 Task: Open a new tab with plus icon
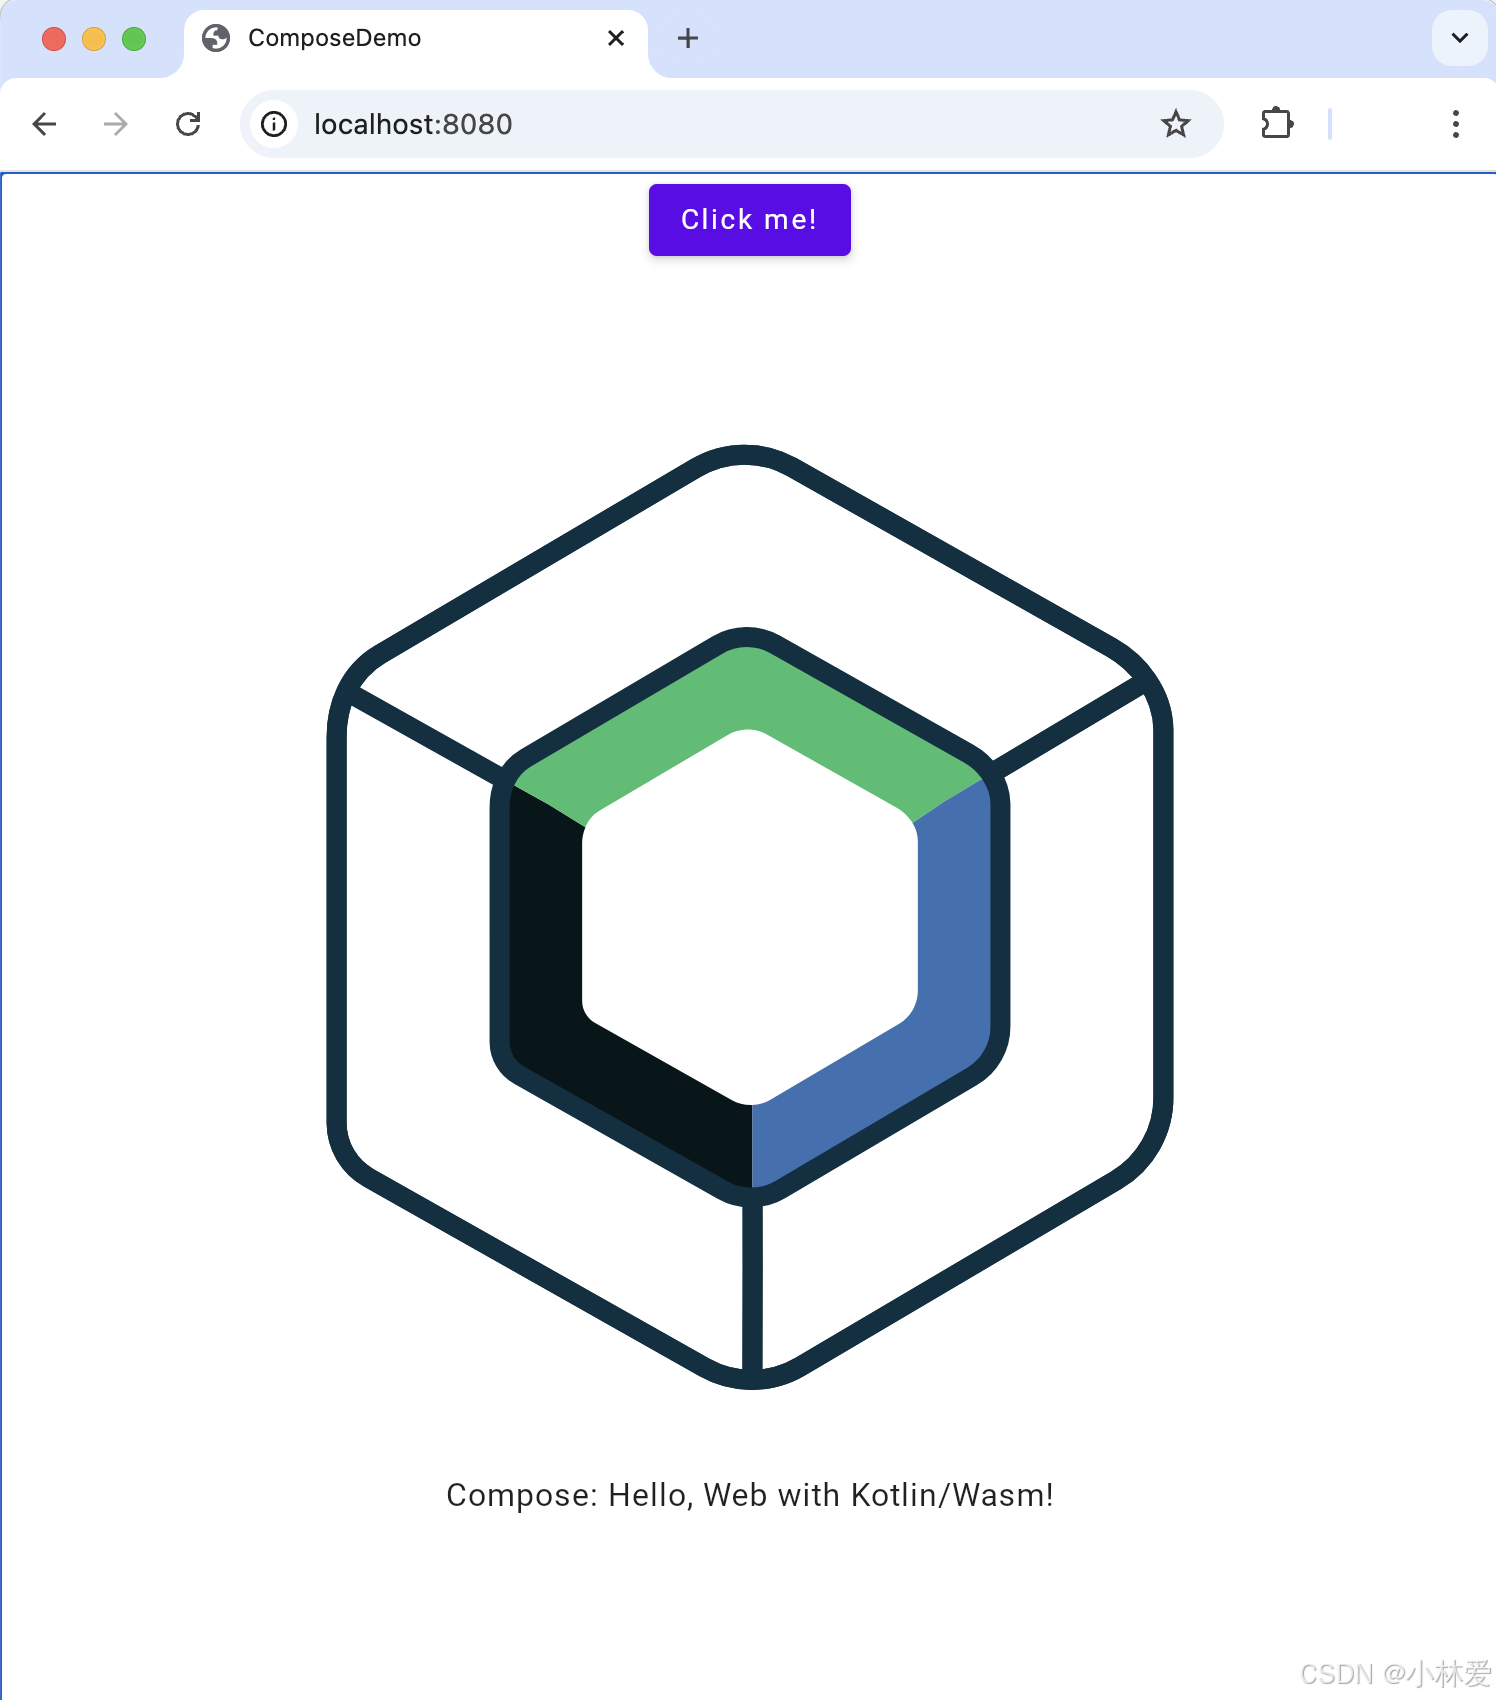pos(688,38)
